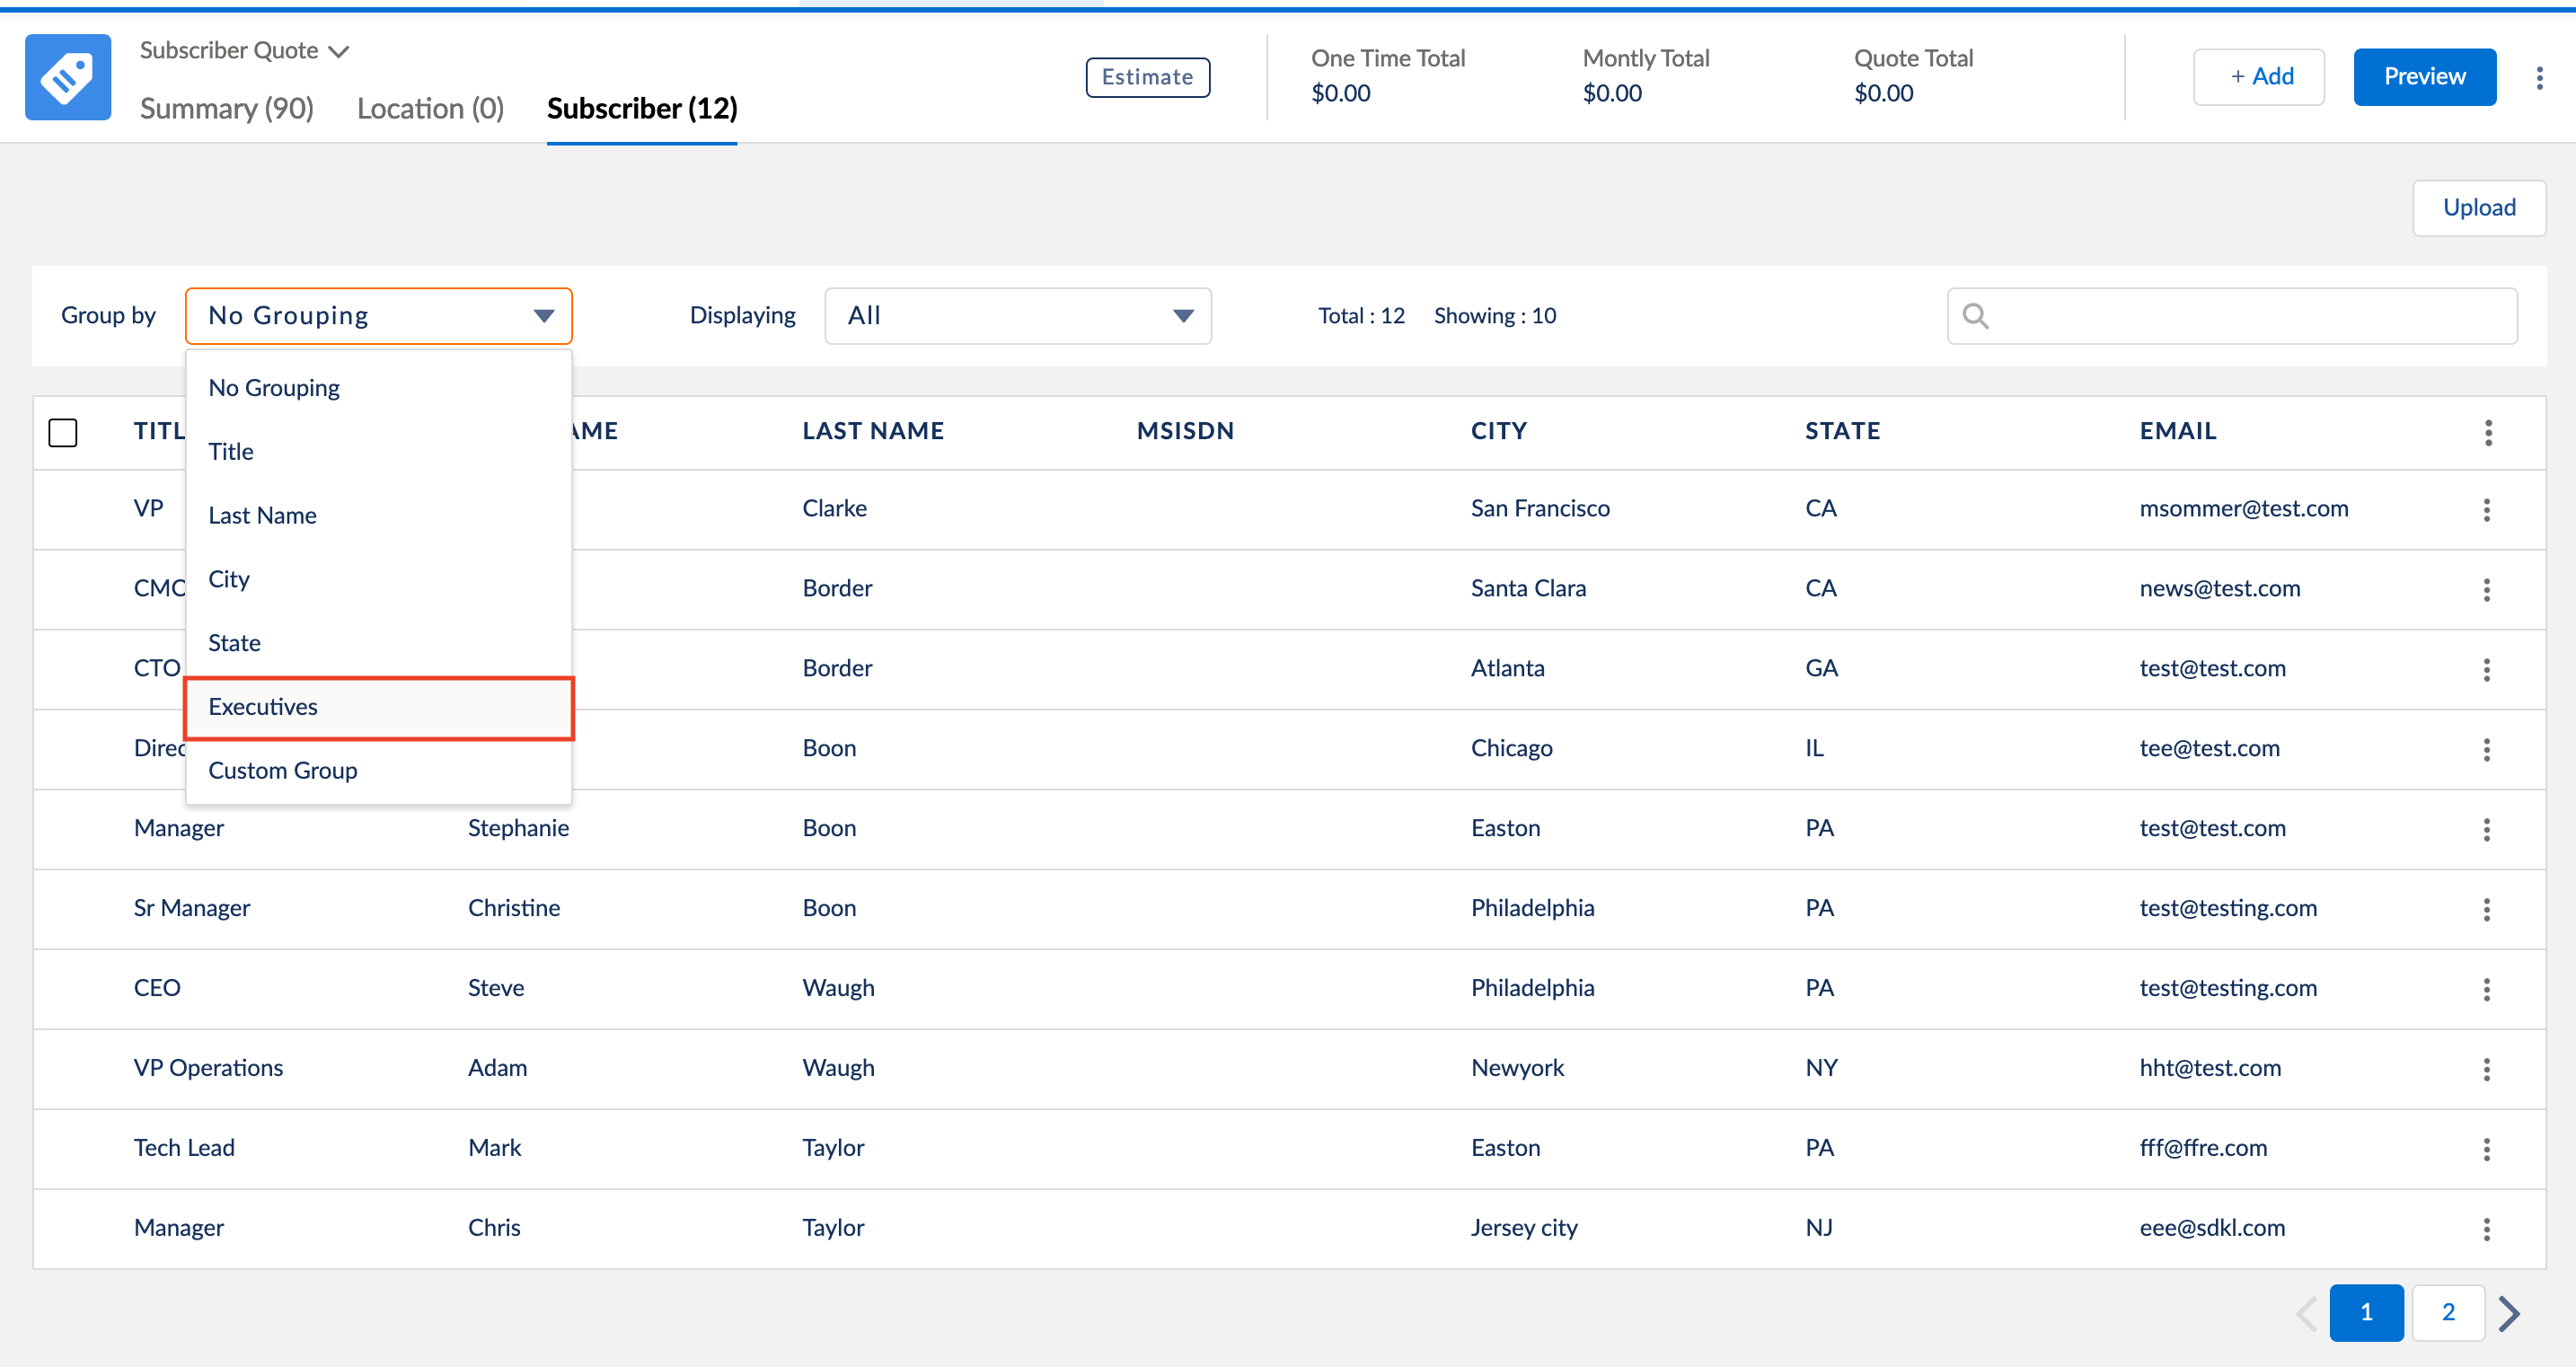Screen dimensions: 2576x1367
Task: Click the San Francisco city cell
Action: pos(1540,508)
